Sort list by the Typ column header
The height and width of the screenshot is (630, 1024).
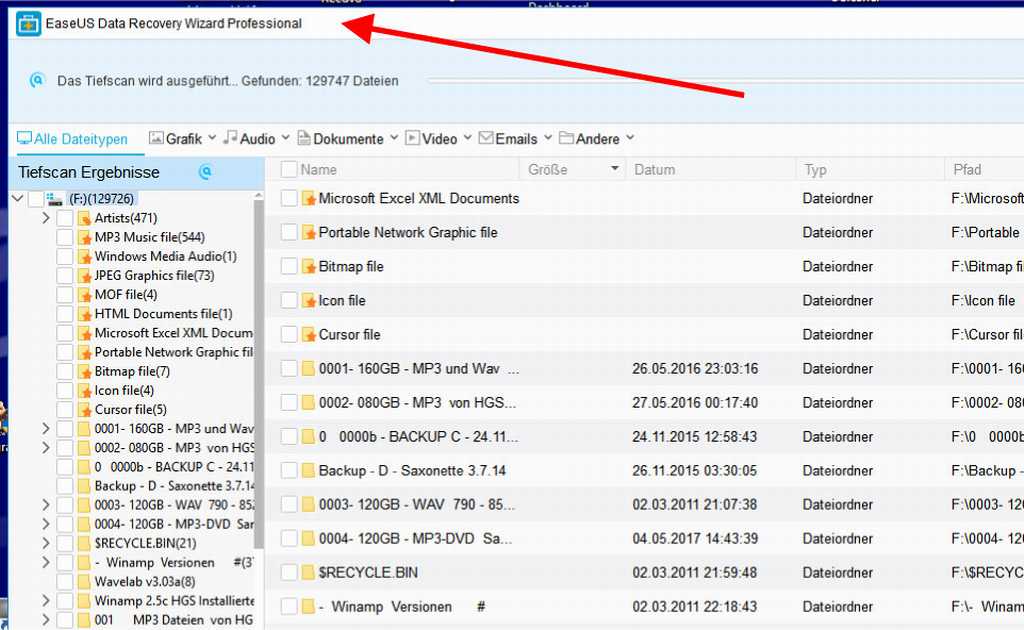816,170
